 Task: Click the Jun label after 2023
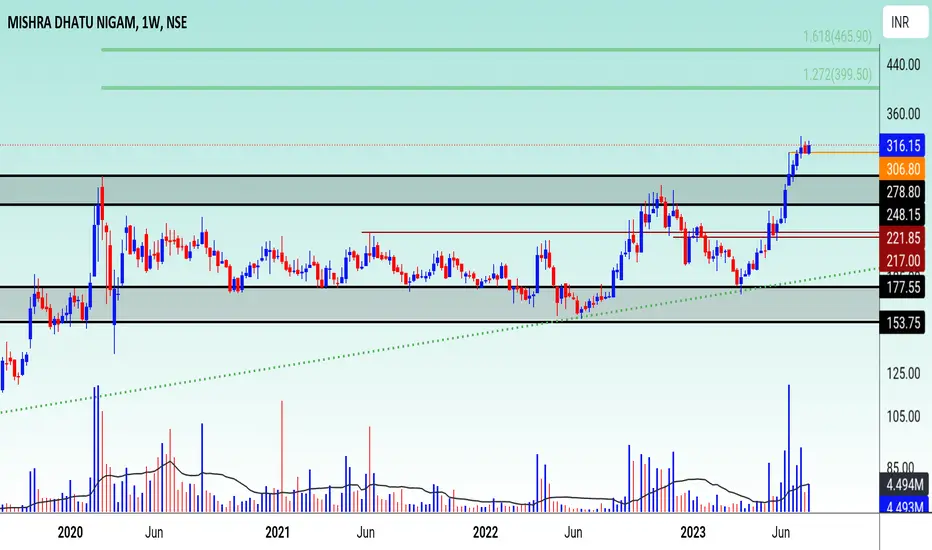(780, 532)
